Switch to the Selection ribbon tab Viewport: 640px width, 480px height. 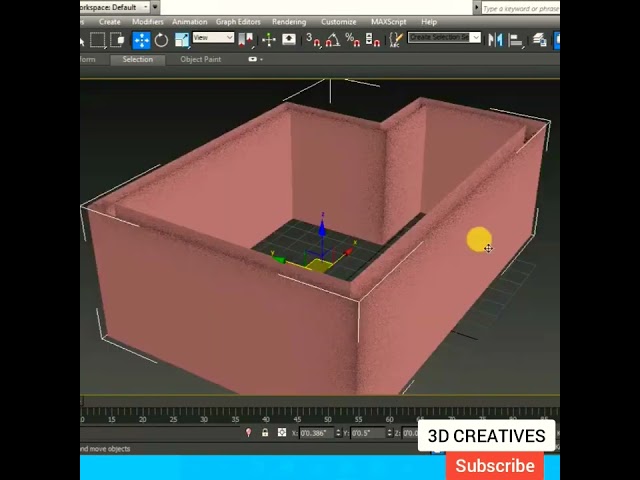point(138,60)
